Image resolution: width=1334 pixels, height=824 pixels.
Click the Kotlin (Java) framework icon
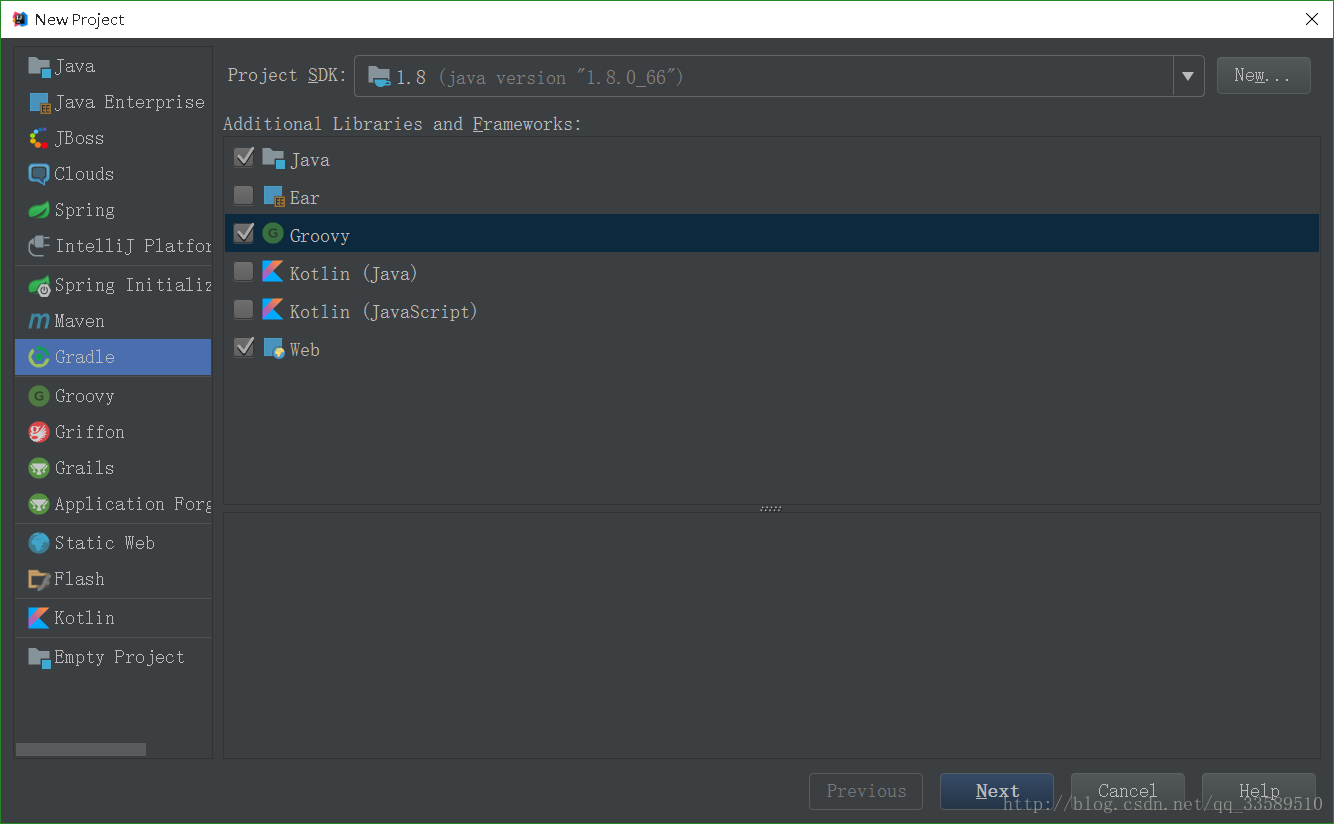(x=273, y=272)
